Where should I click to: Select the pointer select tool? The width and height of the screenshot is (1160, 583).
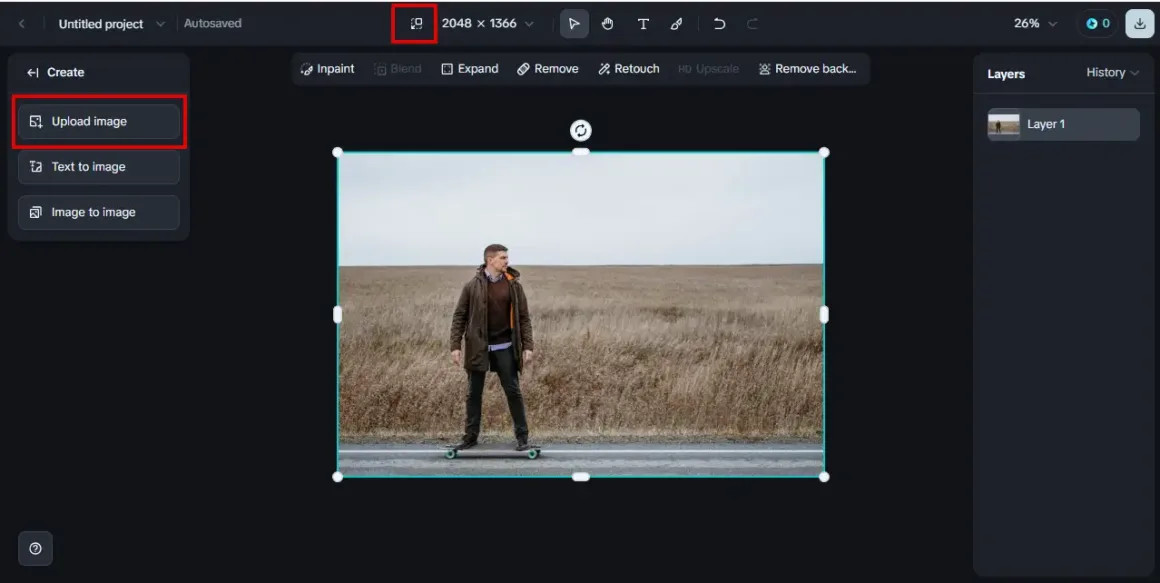(574, 24)
